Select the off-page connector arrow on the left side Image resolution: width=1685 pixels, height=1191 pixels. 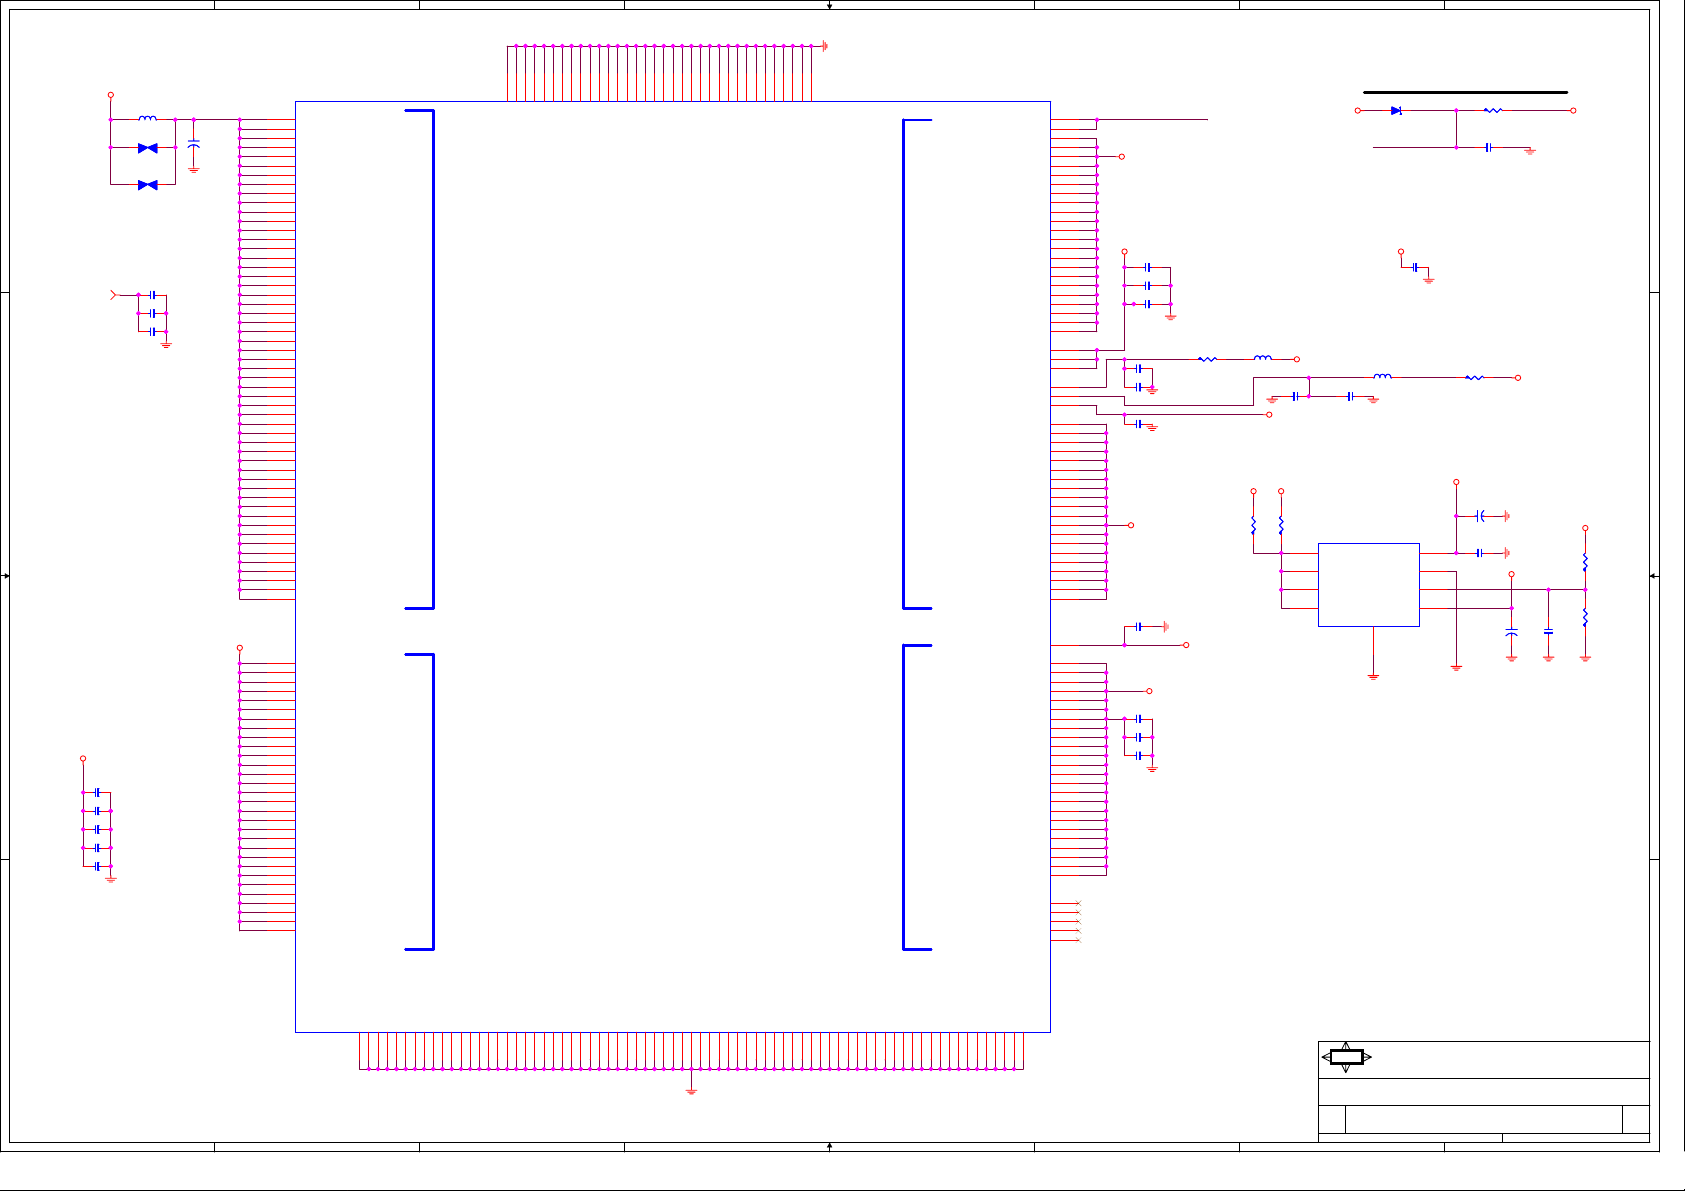pos(113,295)
